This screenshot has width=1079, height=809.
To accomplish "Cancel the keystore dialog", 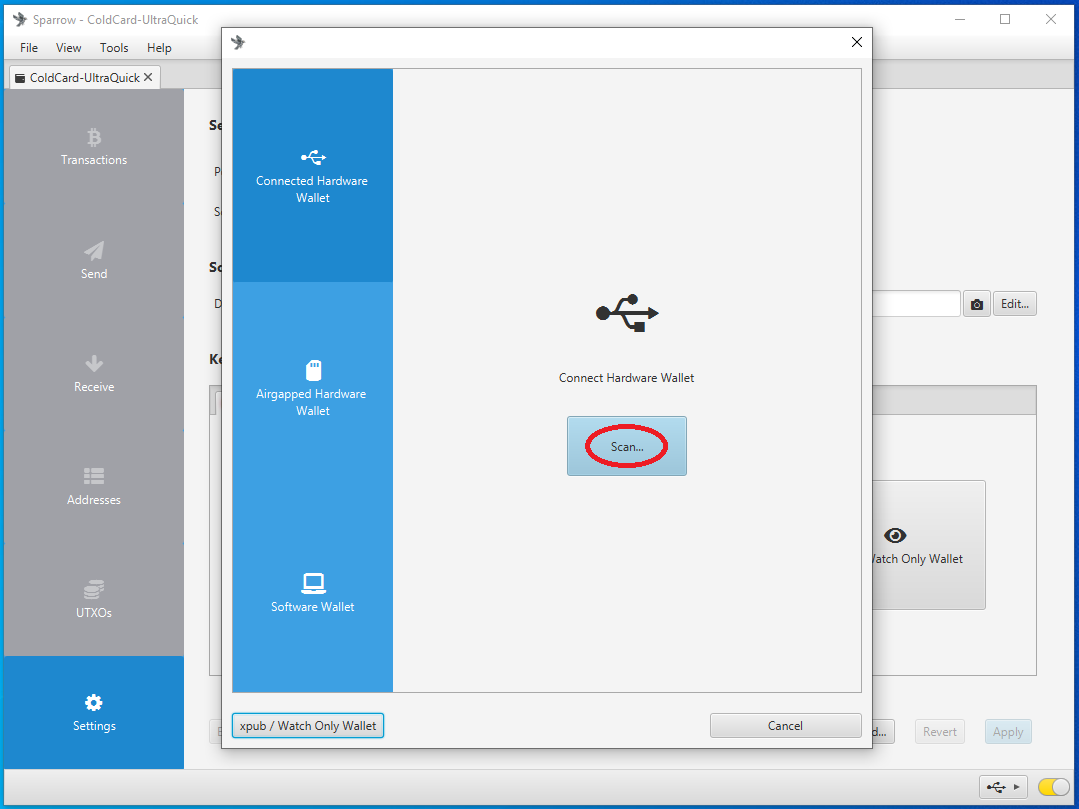I will click(785, 726).
